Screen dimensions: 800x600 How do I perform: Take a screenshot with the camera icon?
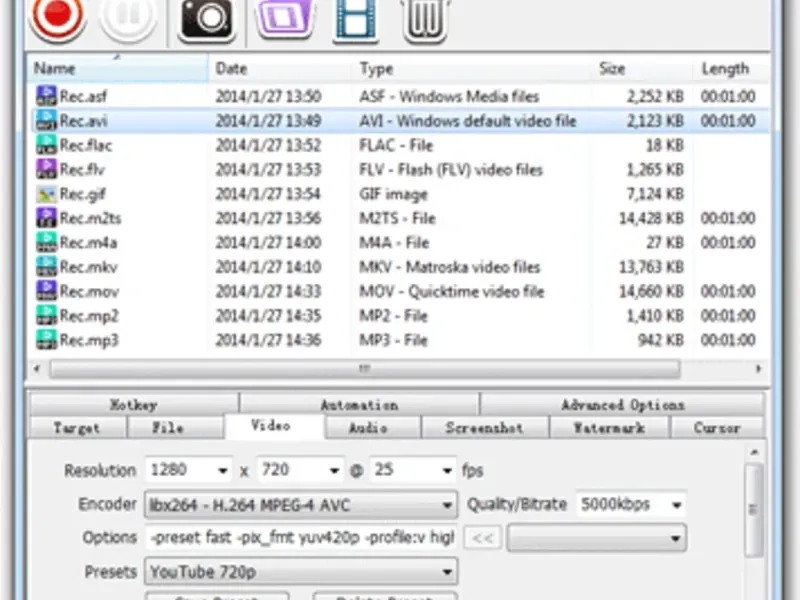tap(206, 19)
